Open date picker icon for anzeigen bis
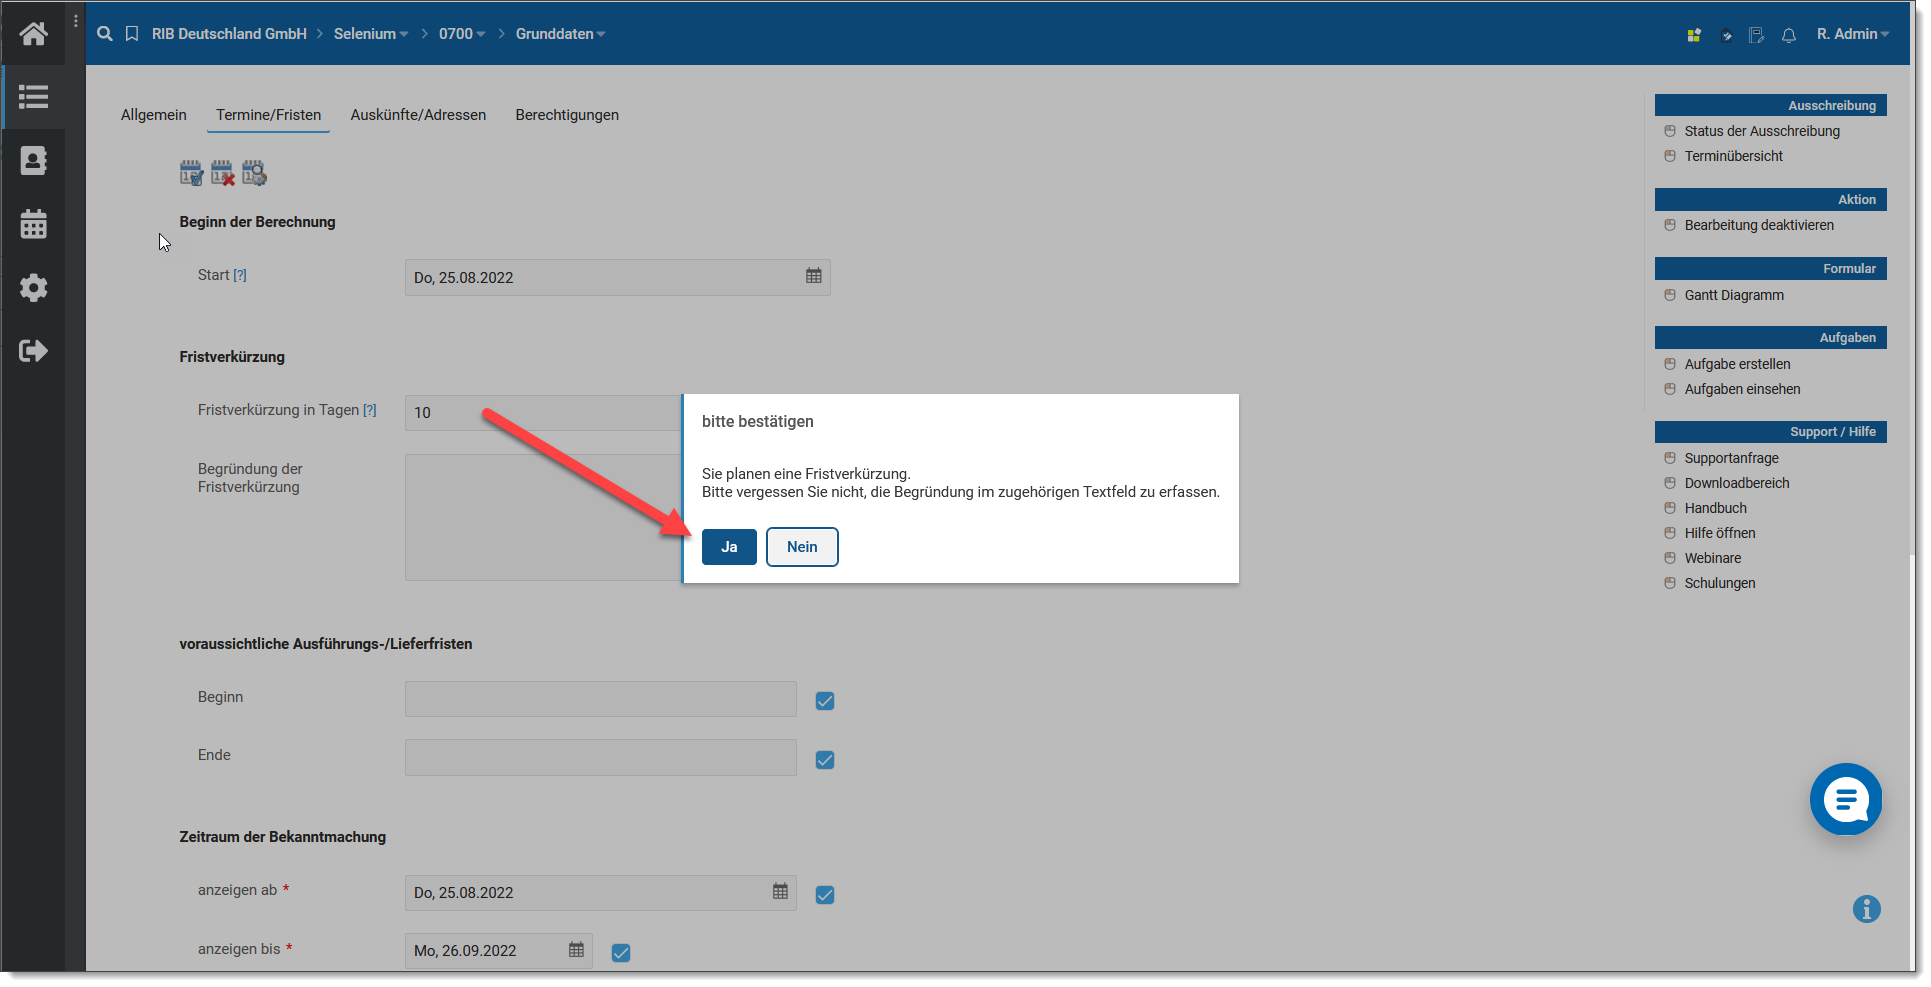The width and height of the screenshot is (1931, 987). pyautogui.click(x=576, y=949)
